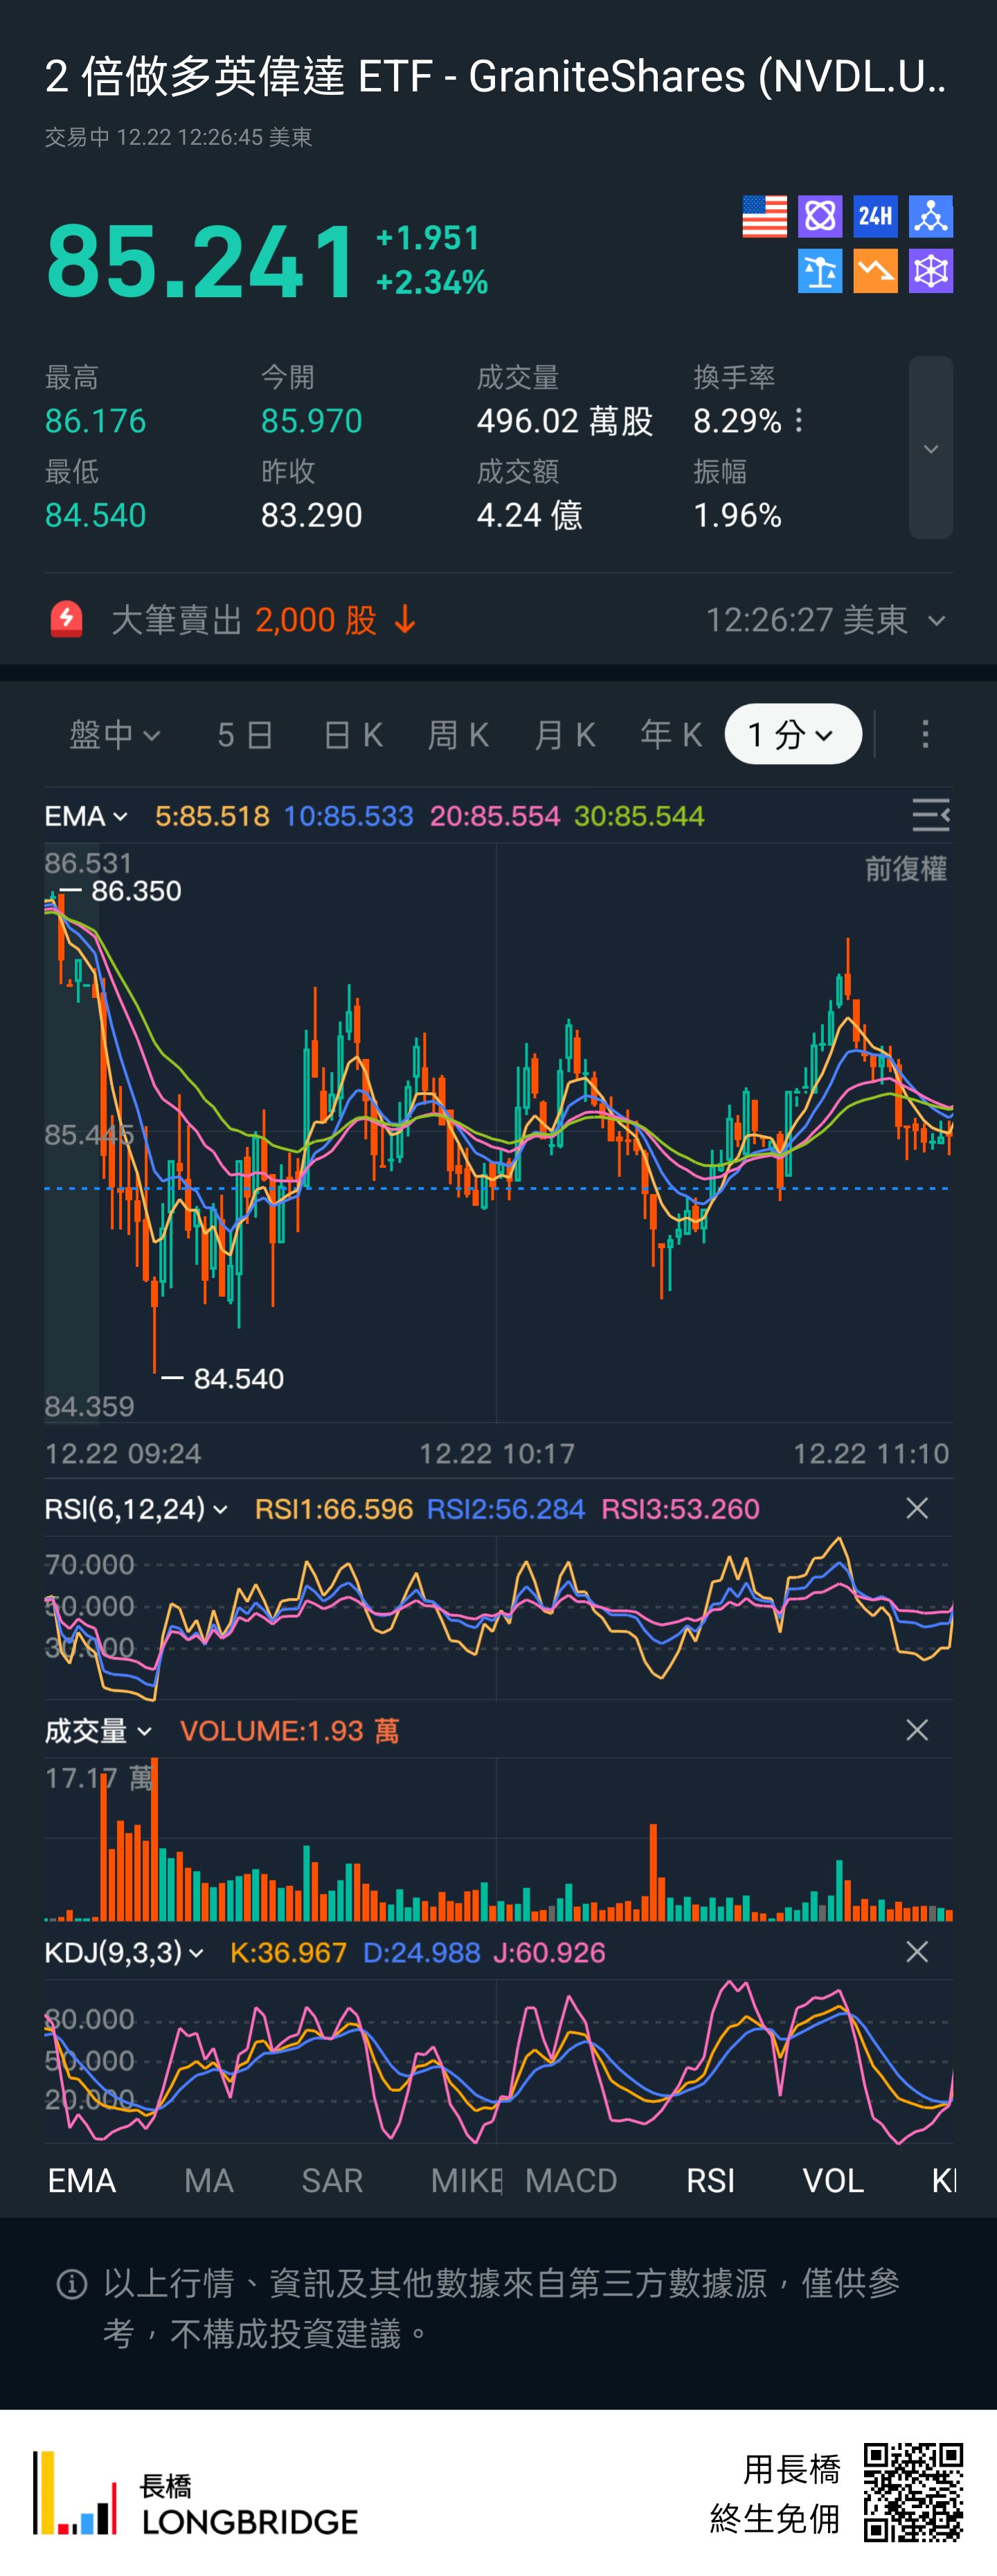Tap the blue balance scale icon

pyautogui.click(x=820, y=271)
